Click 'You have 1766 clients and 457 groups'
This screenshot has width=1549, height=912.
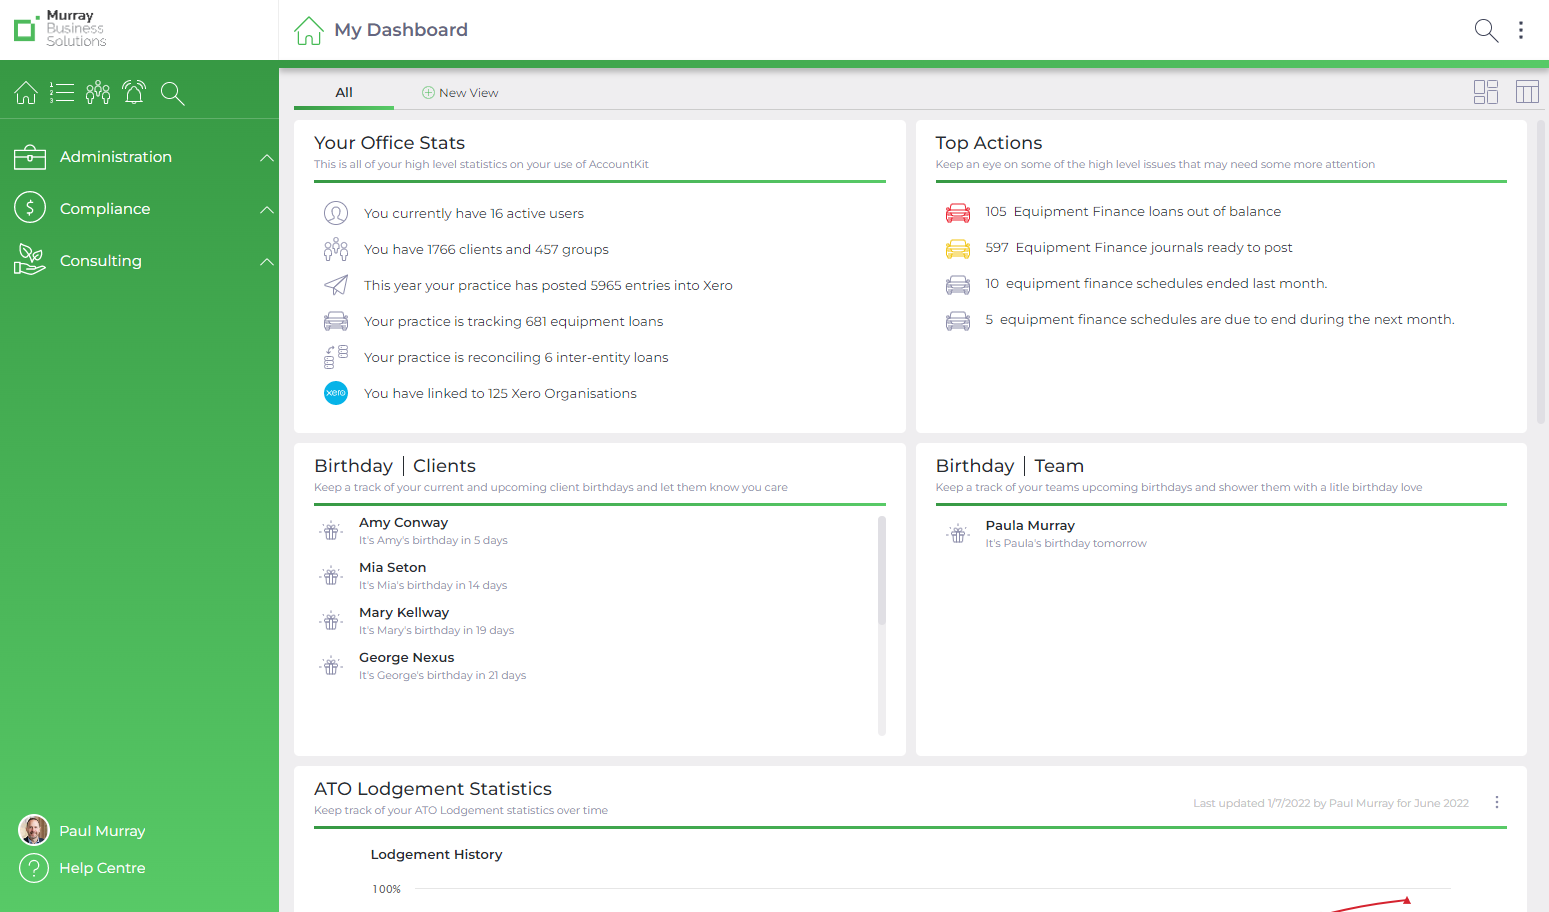point(486,249)
